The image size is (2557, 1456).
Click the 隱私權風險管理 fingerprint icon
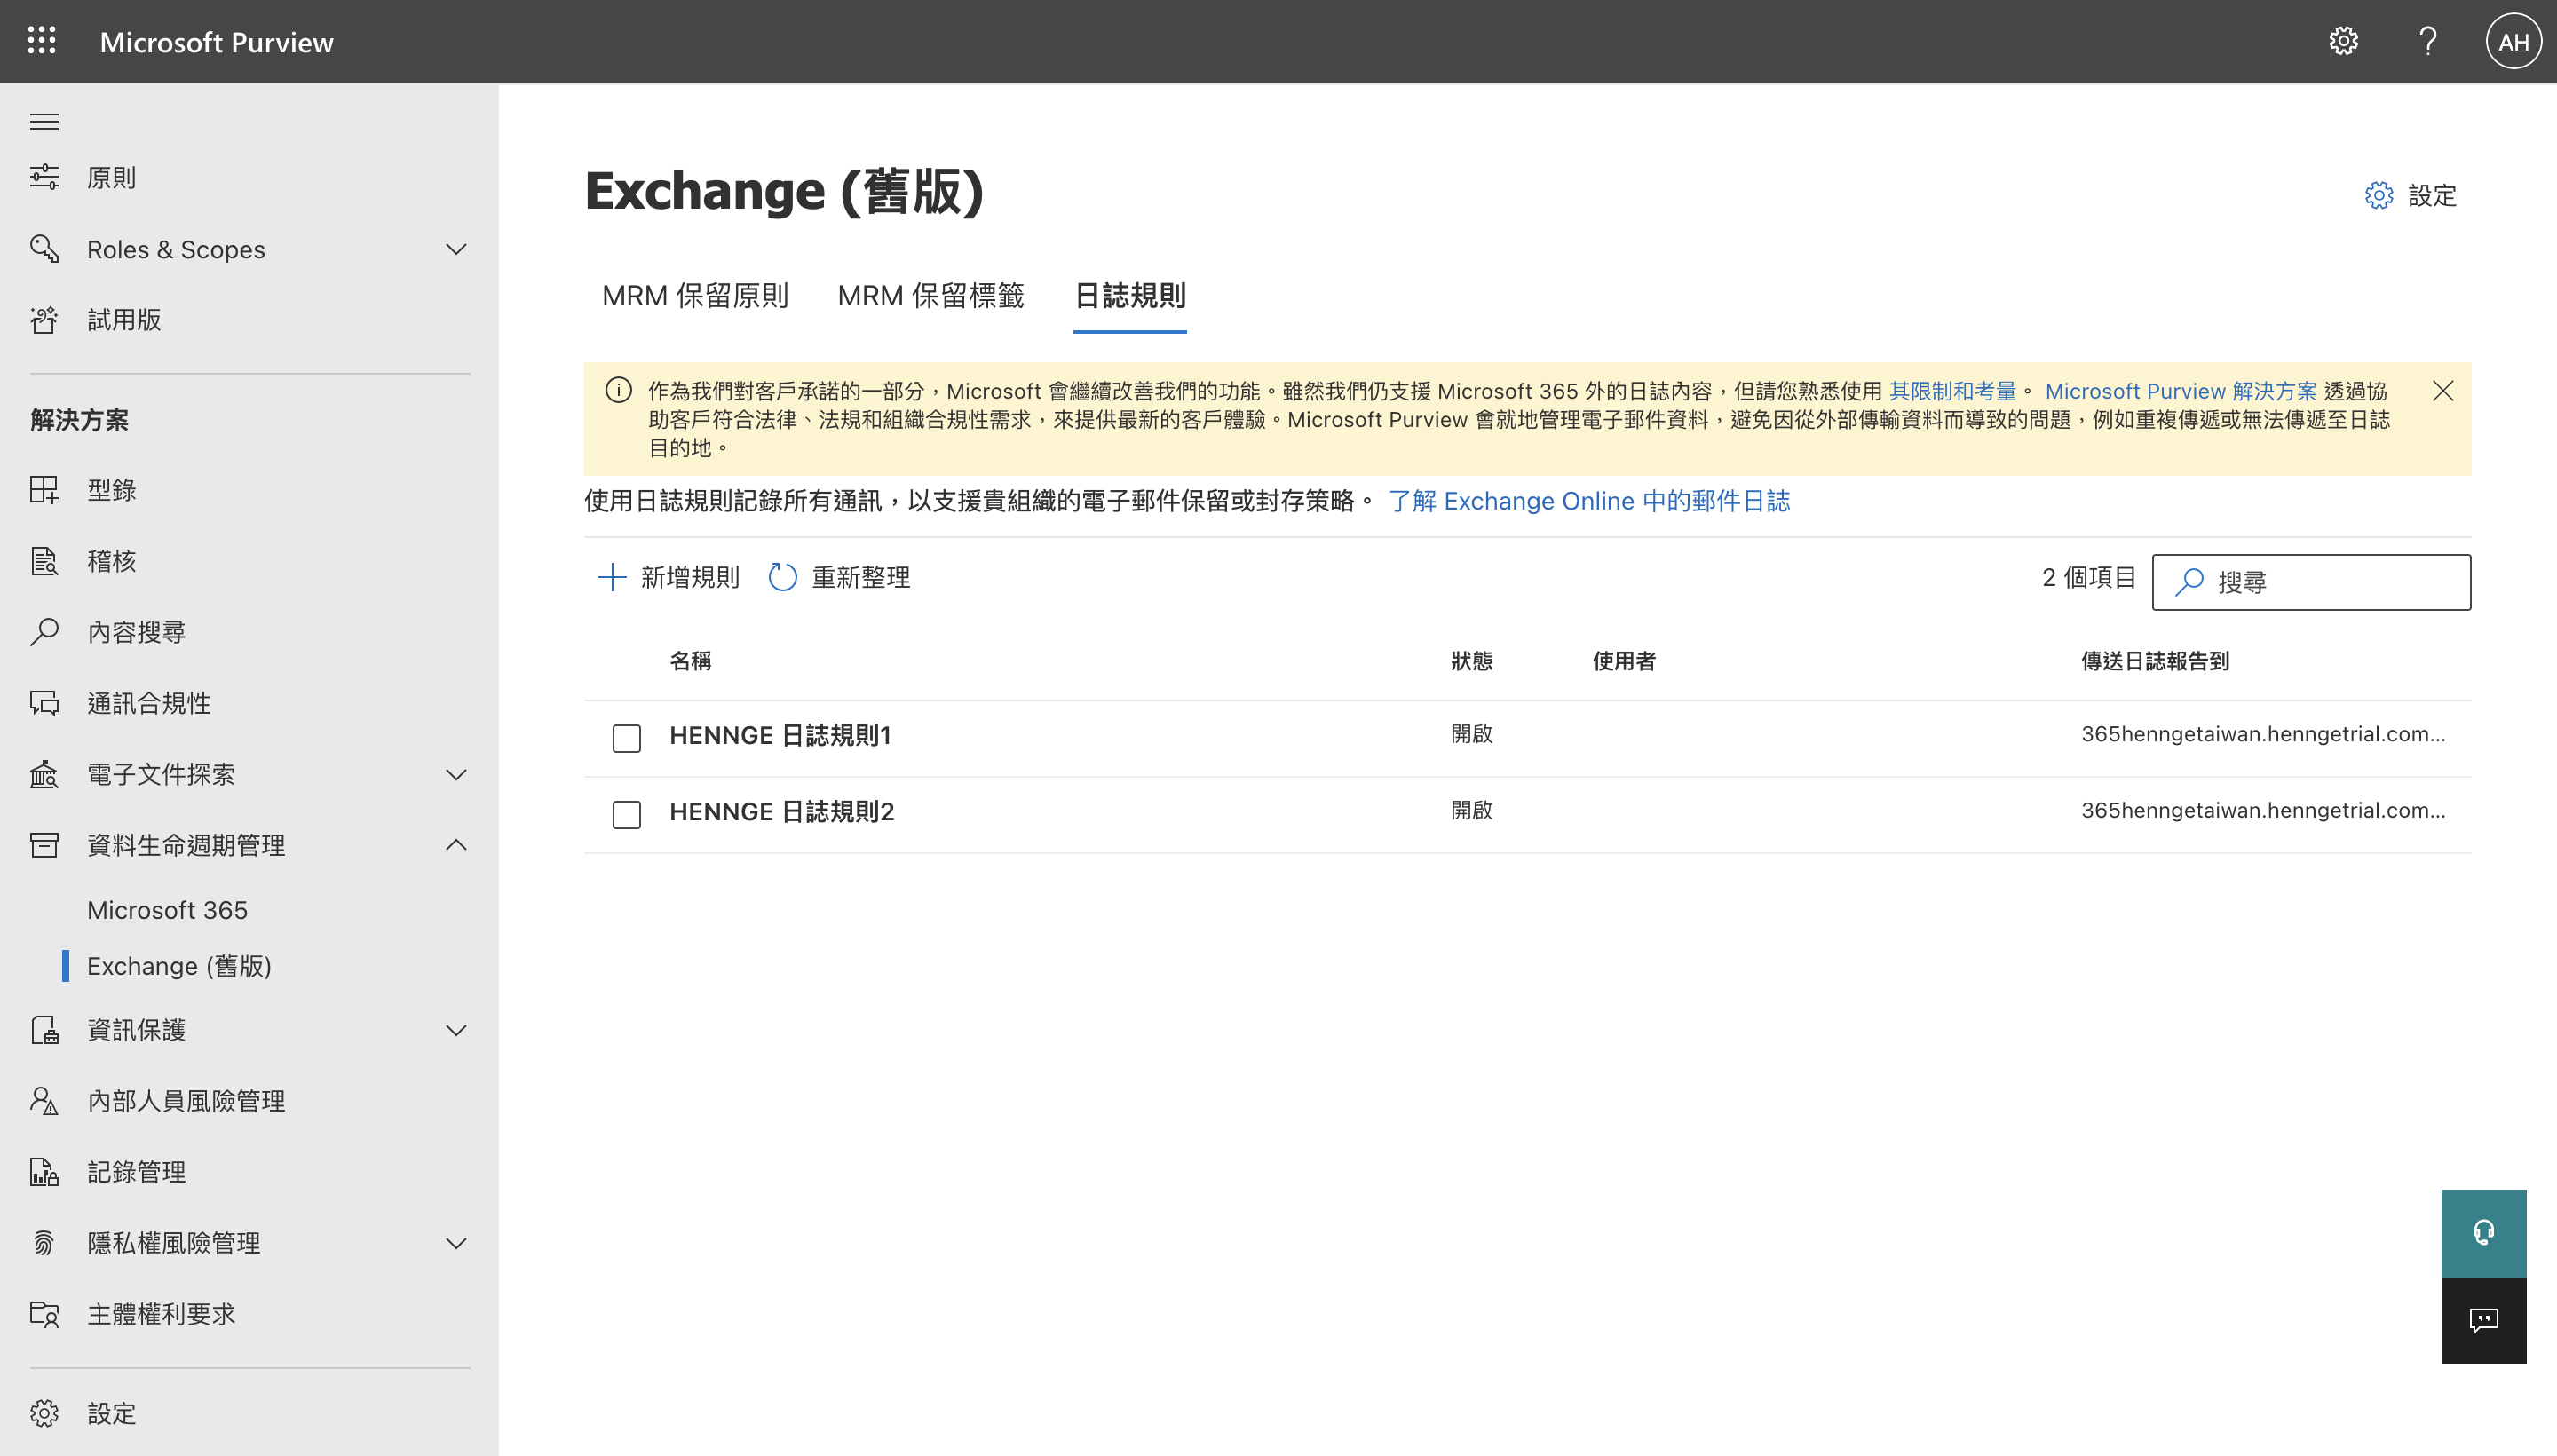point(44,1242)
